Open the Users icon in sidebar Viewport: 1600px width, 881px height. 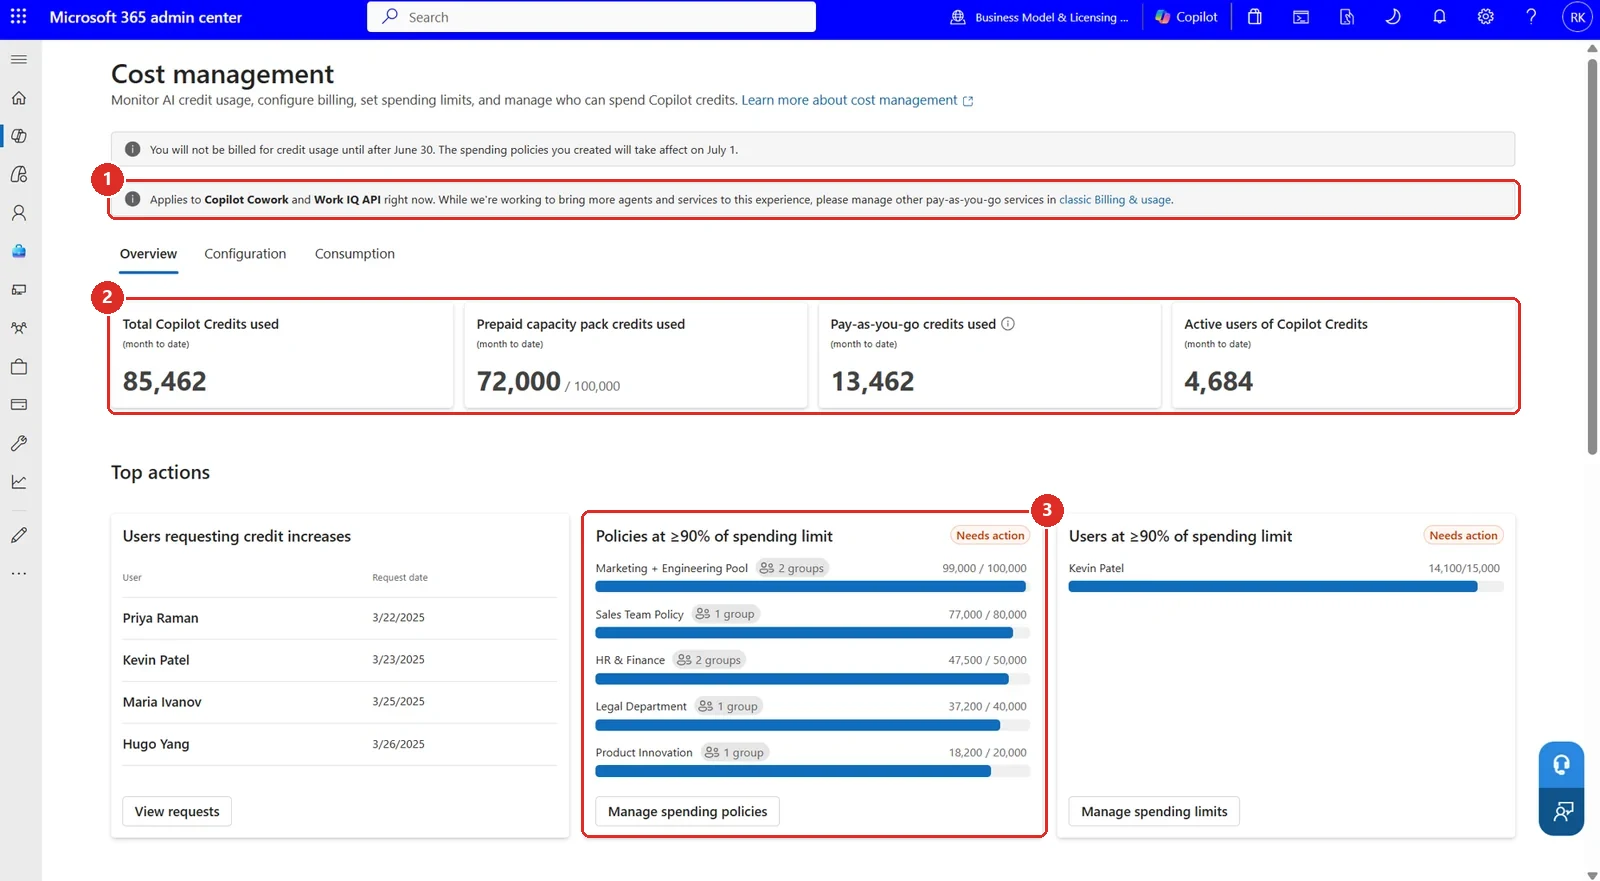pyautogui.click(x=19, y=213)
